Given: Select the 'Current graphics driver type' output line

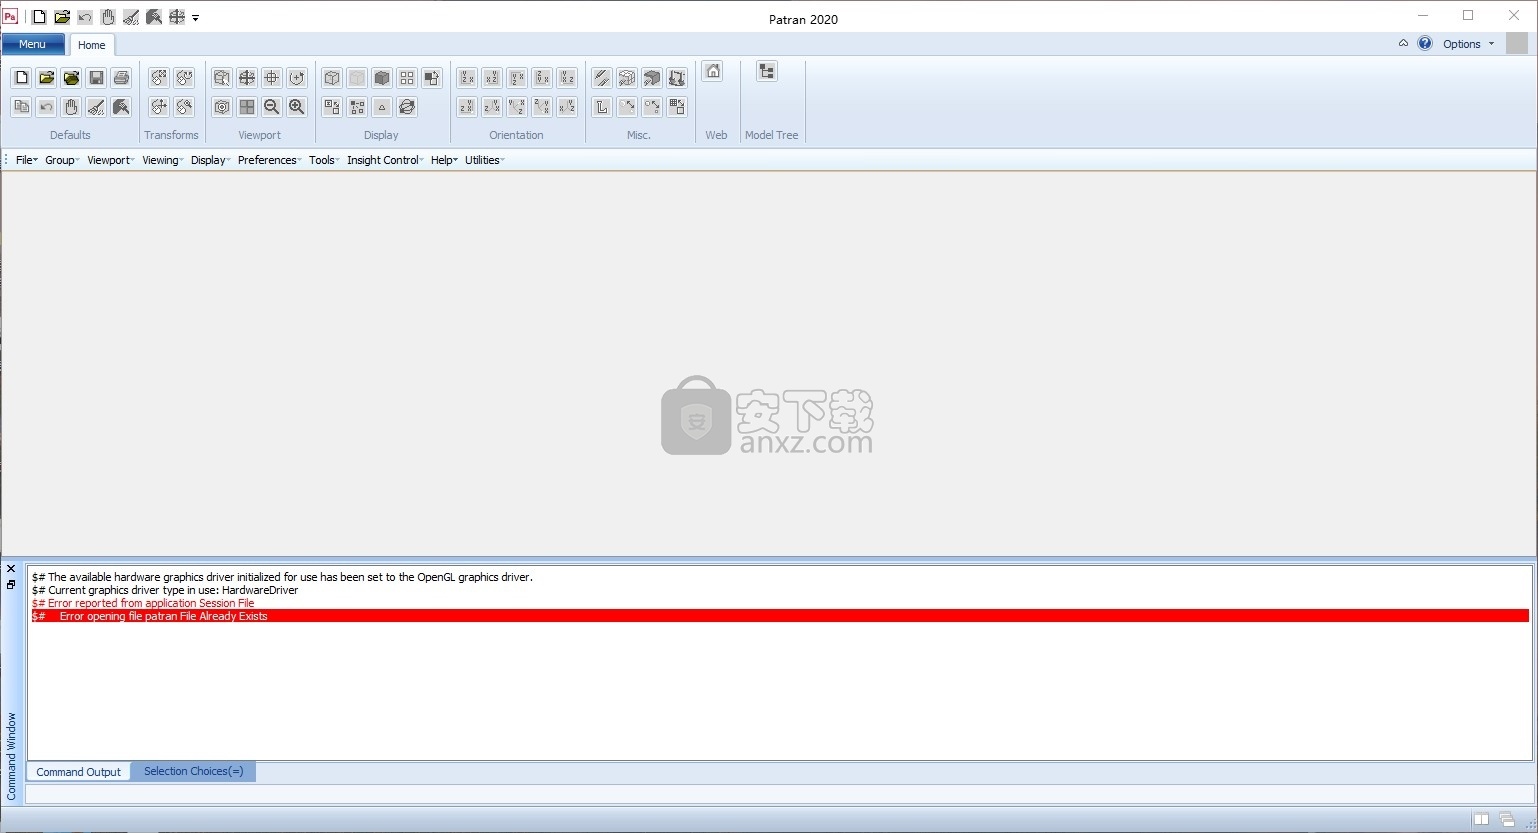Looking at the screenshot, I should 165,590.
